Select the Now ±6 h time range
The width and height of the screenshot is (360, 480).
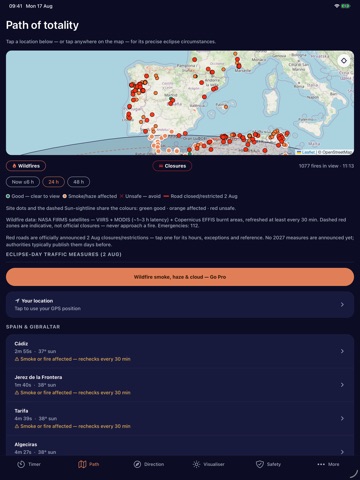[x=23, y=182]
